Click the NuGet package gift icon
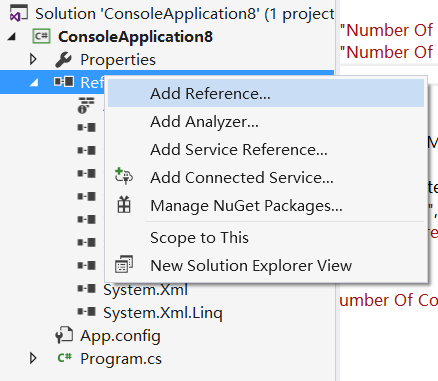438x381 pixels. [124, 205]
